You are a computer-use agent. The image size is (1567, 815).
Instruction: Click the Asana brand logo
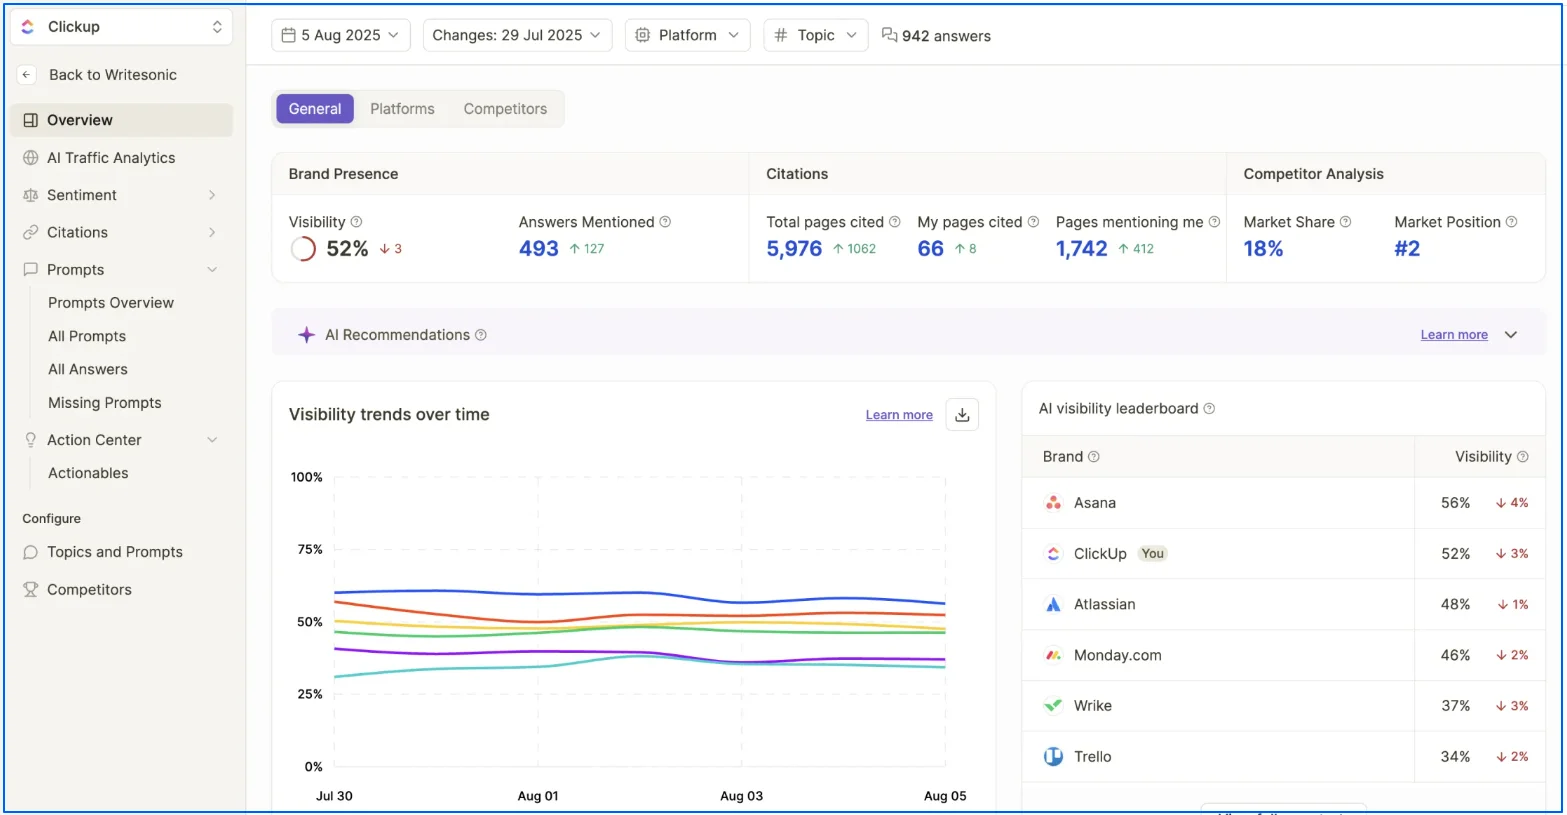pos(1053,503)
